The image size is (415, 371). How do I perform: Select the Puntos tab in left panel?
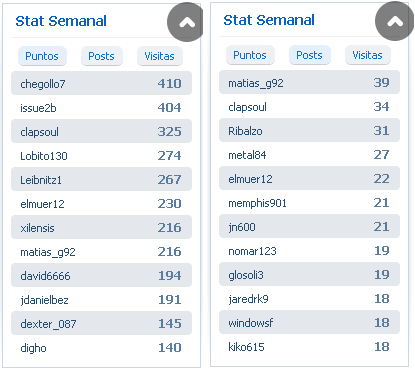coord(42,56)
